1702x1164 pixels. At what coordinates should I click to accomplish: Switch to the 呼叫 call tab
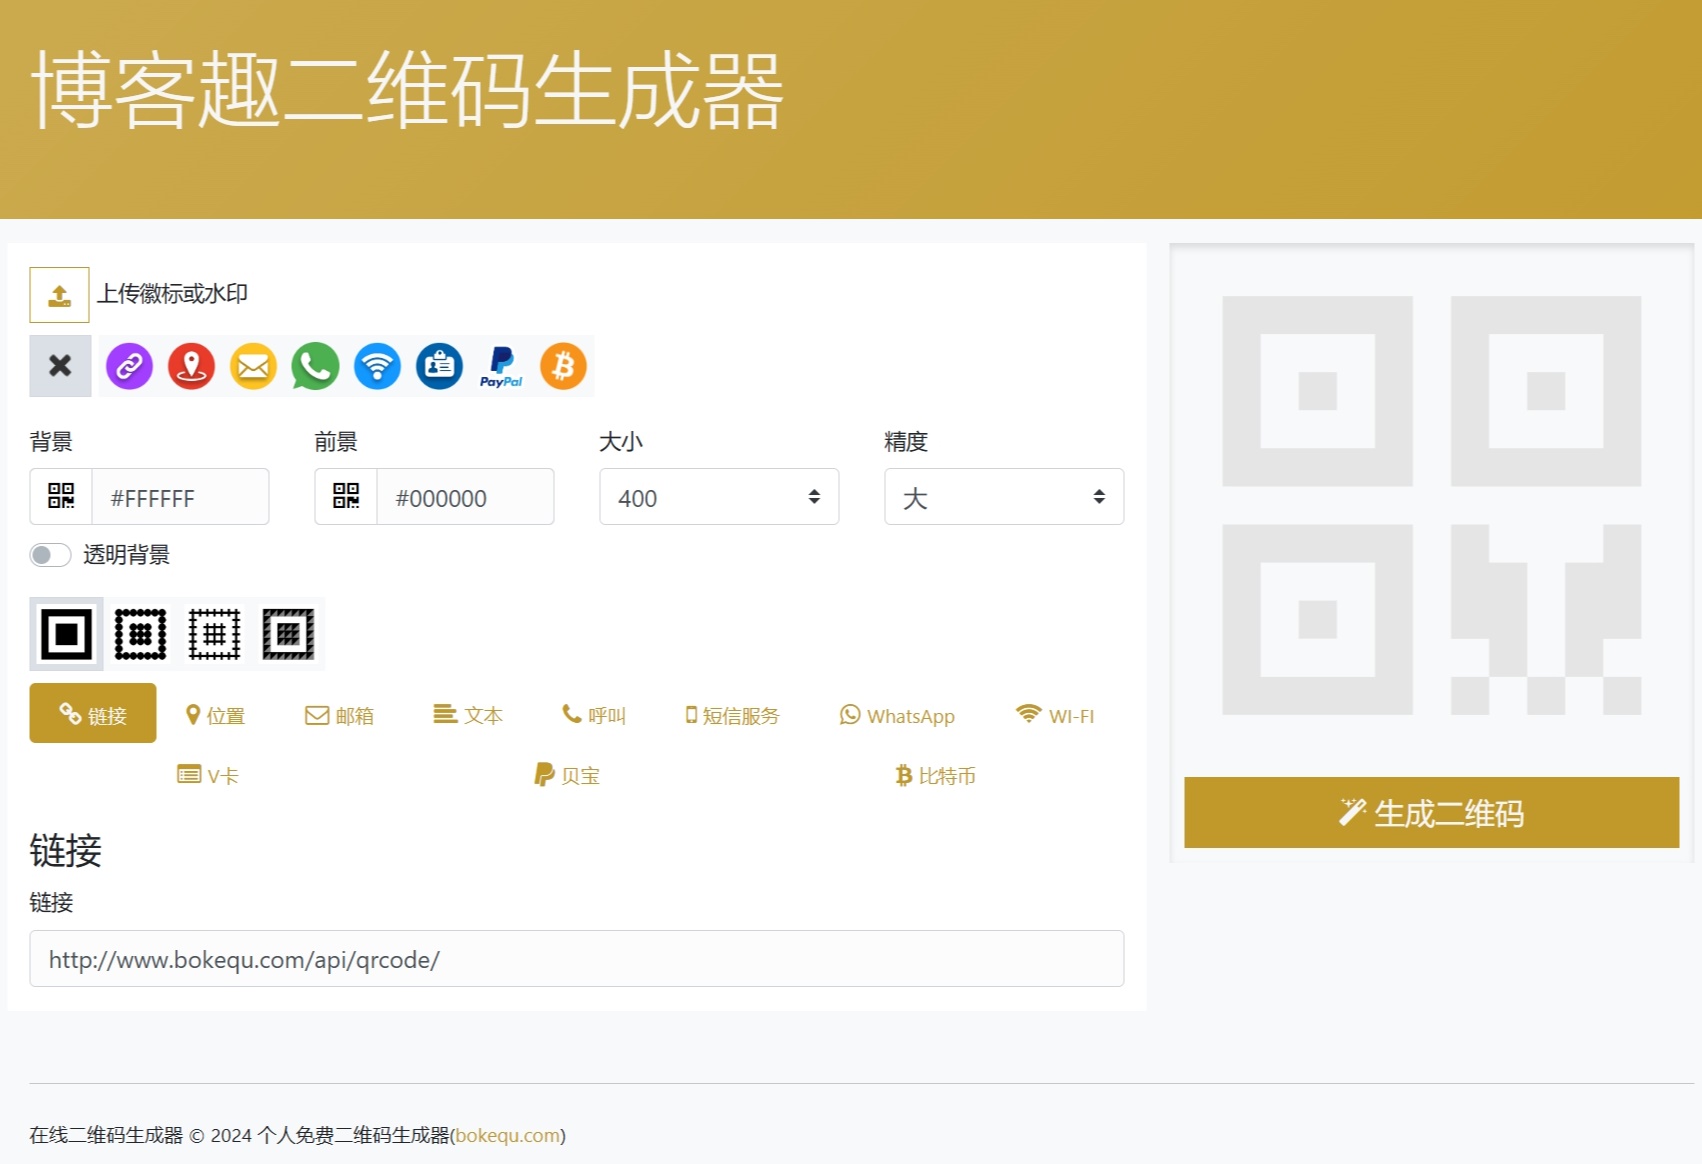594,715
